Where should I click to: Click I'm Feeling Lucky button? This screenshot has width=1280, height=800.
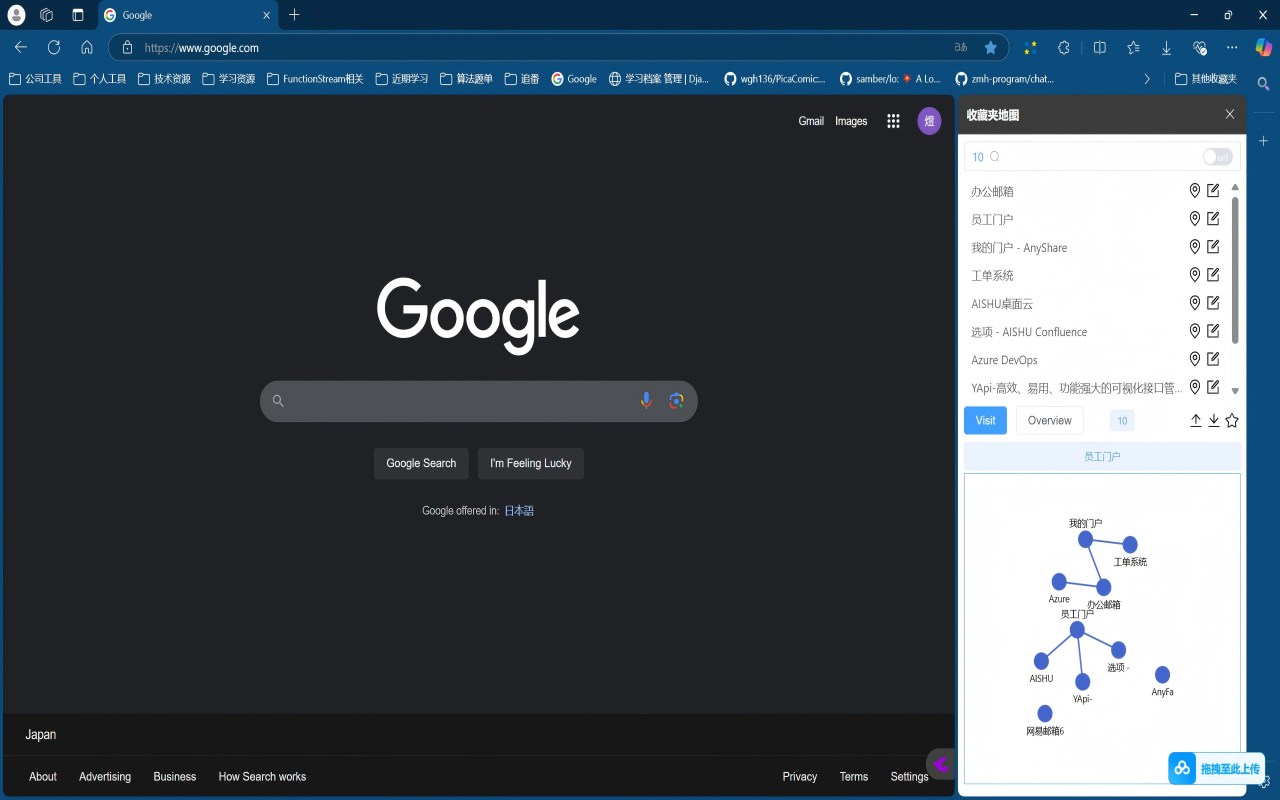click(x=531, y=463)
